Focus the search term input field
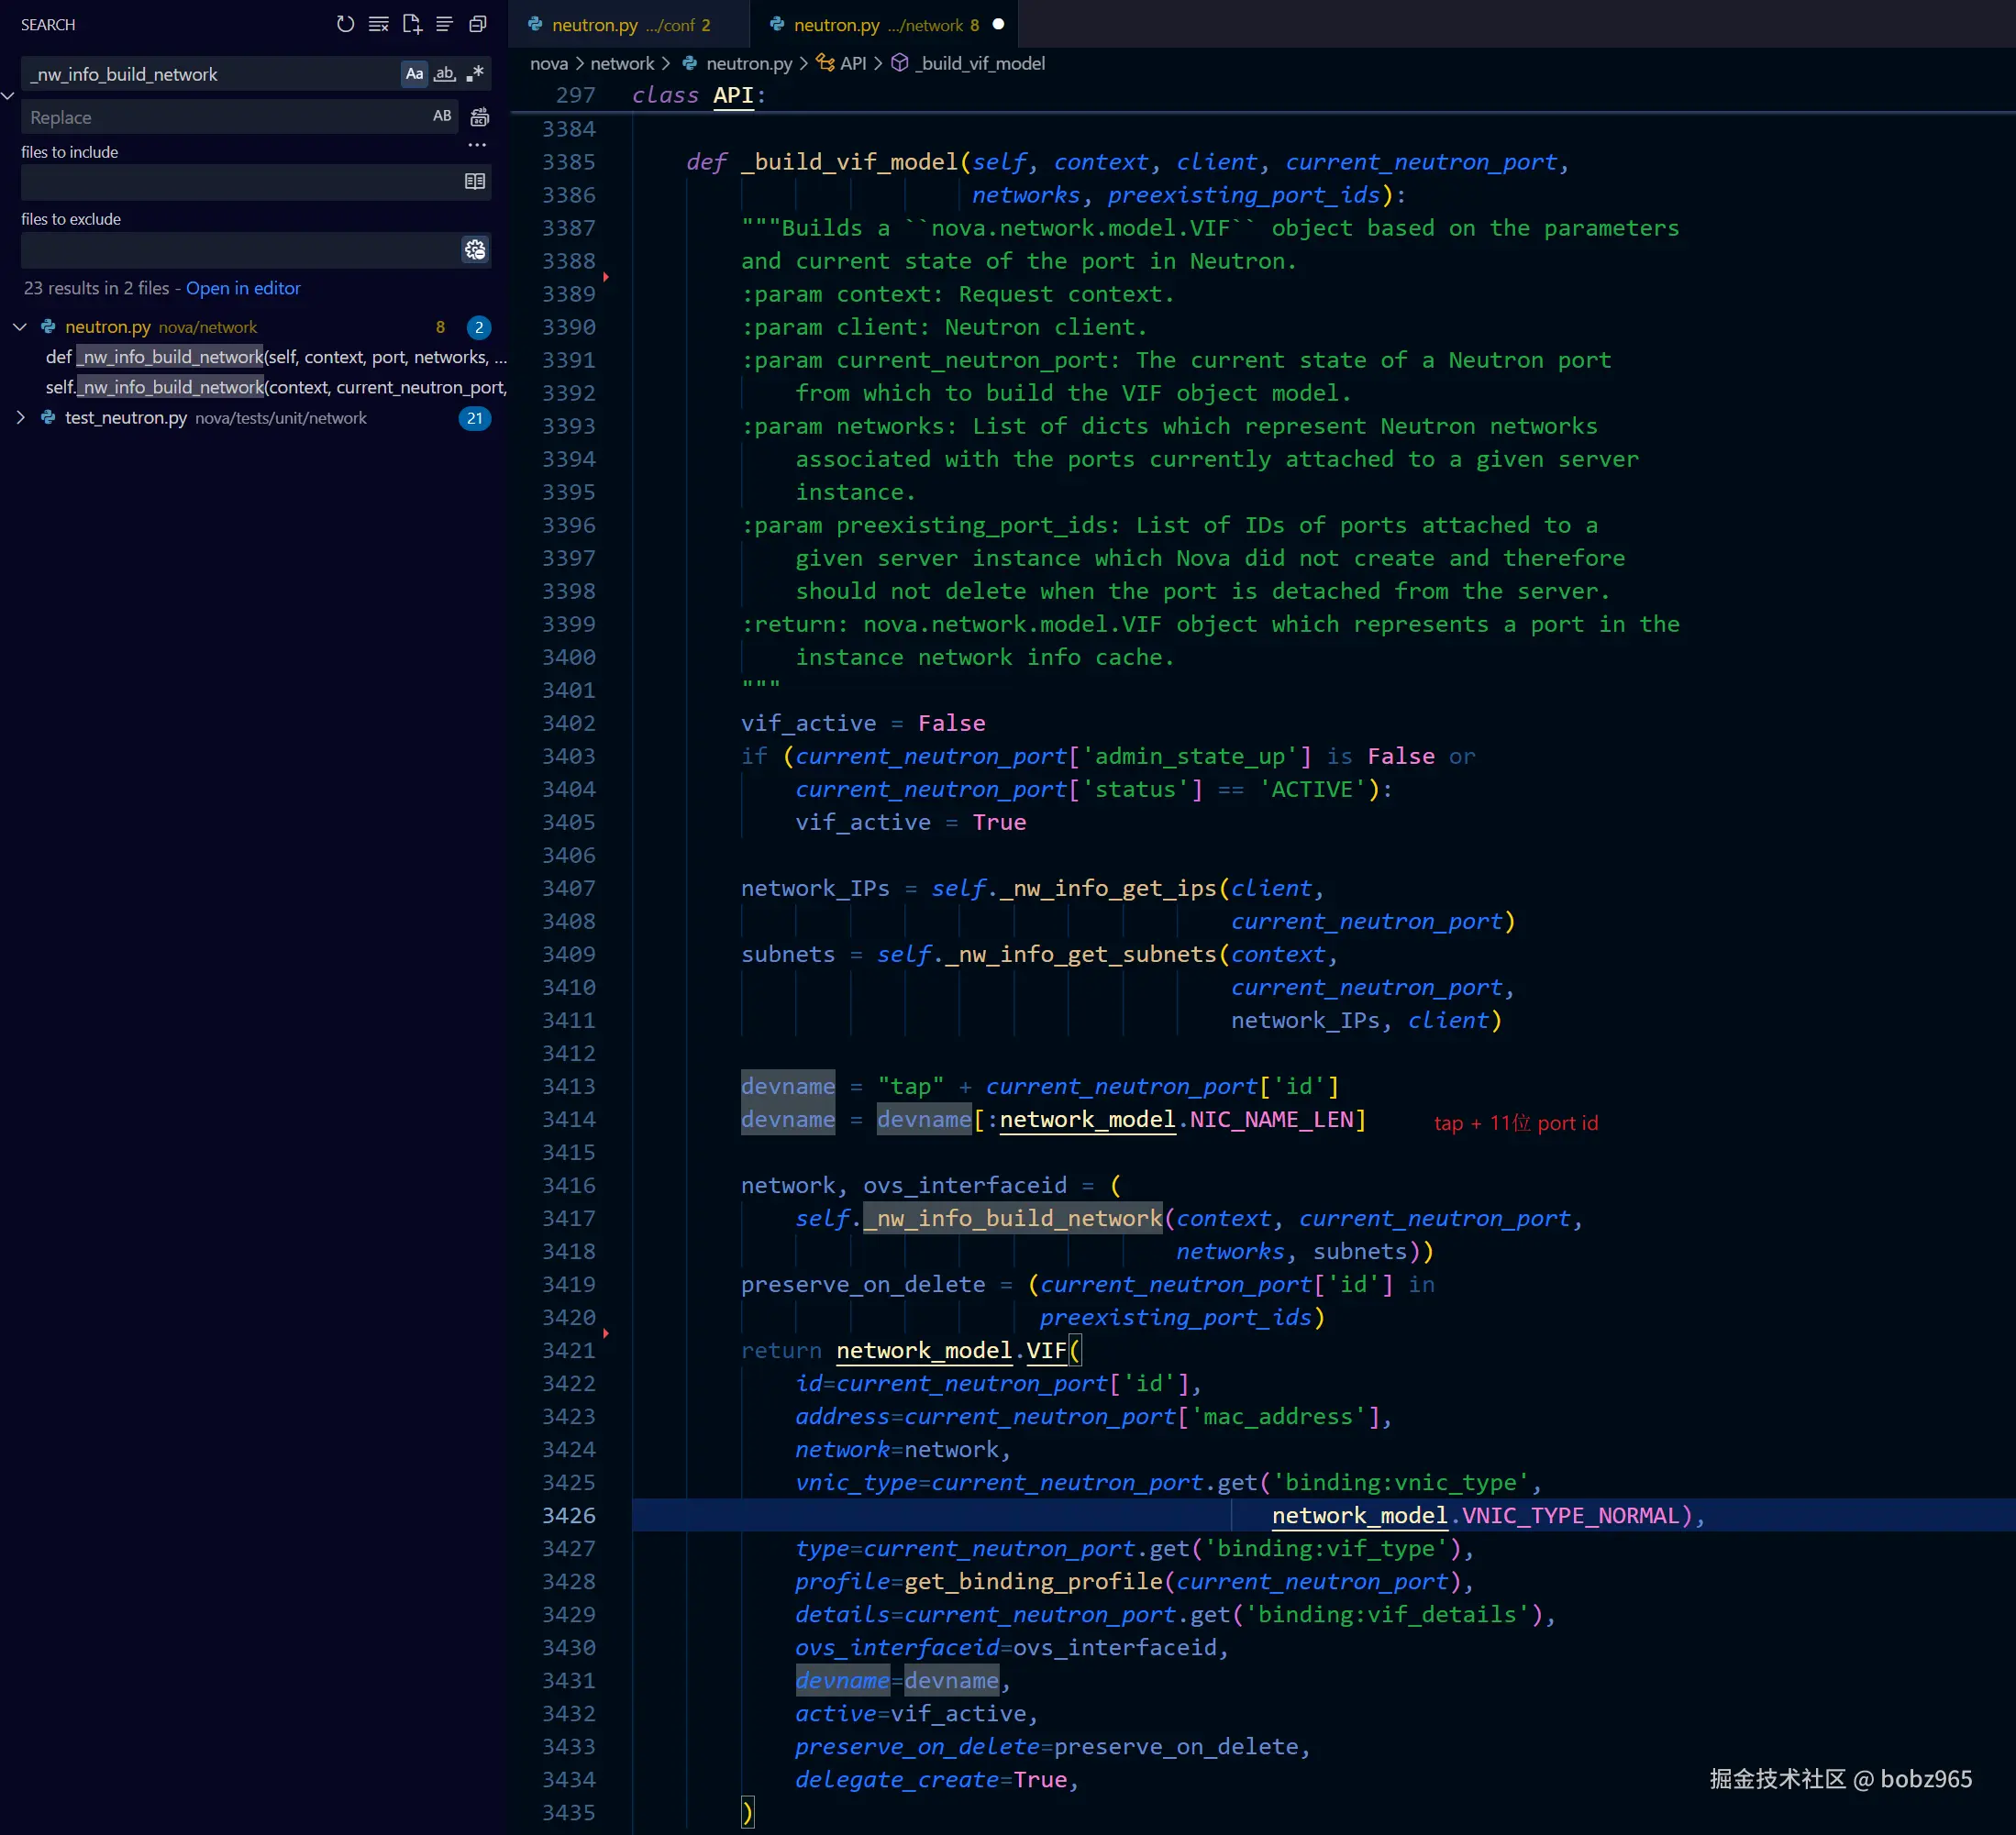This screenshot has width=2016, height=1835. pyautogui.click(x=212, y=74)
